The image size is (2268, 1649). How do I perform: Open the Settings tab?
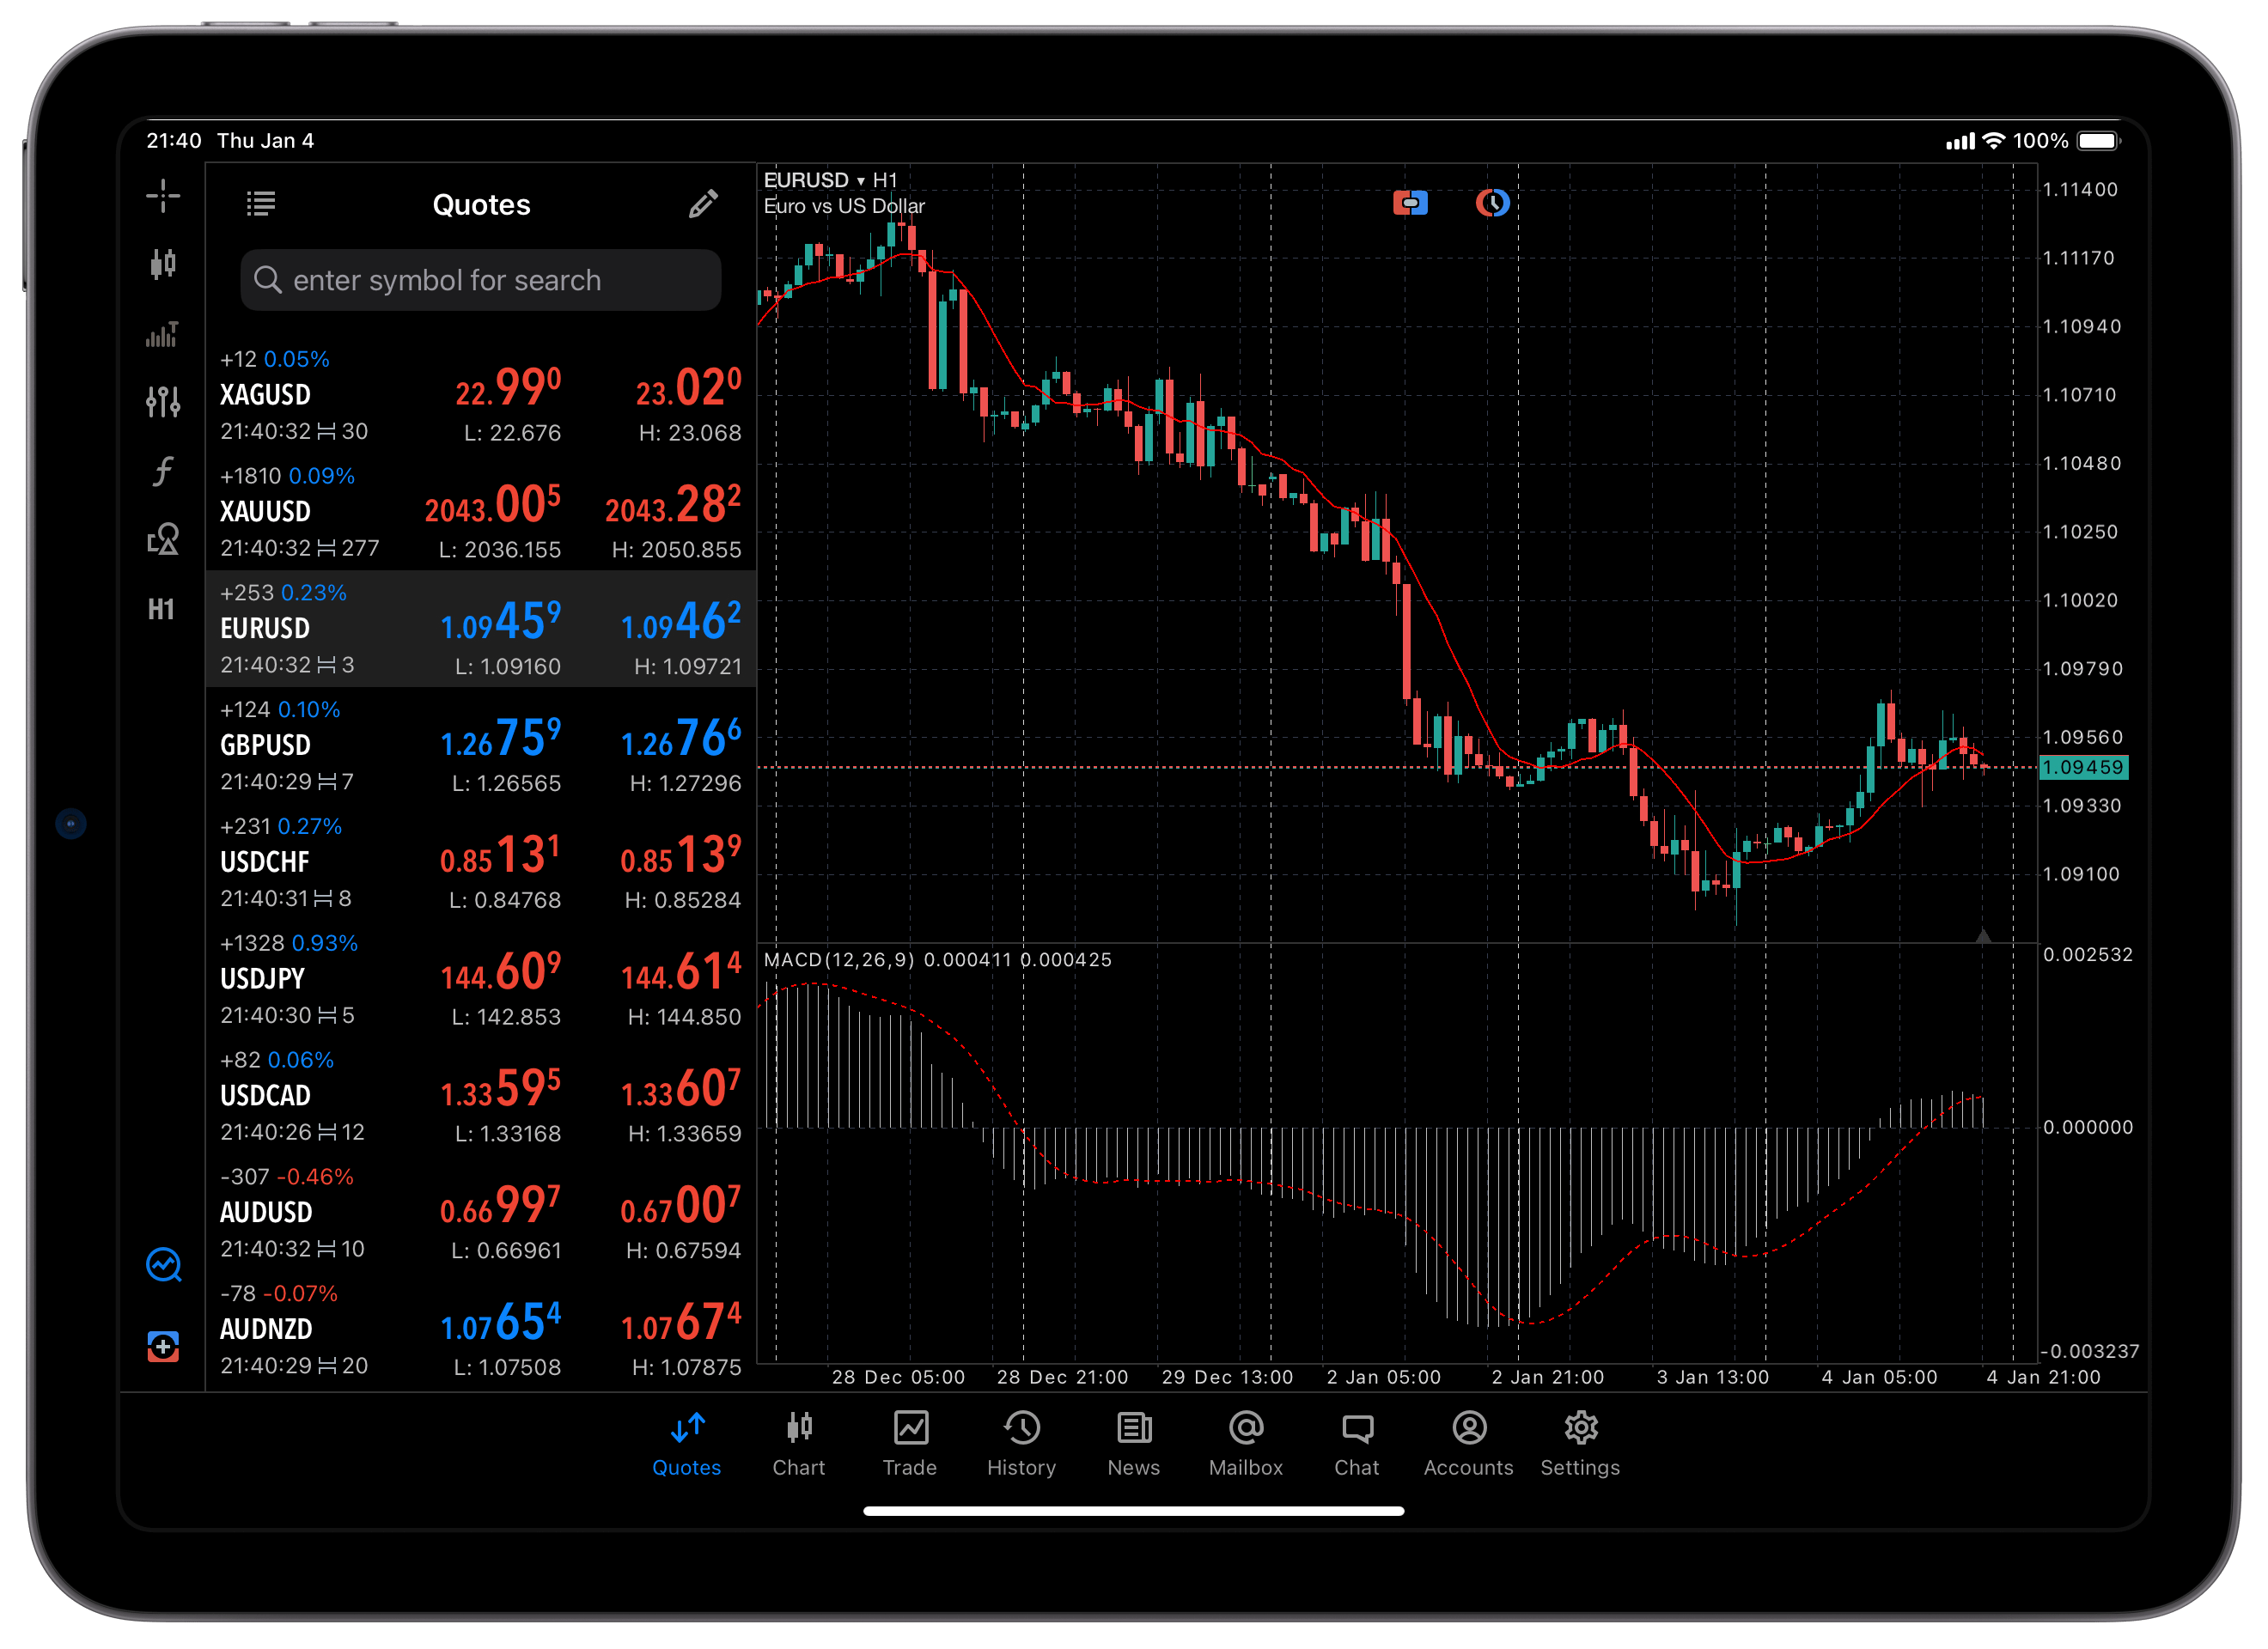click(x=1581, y=1444)
